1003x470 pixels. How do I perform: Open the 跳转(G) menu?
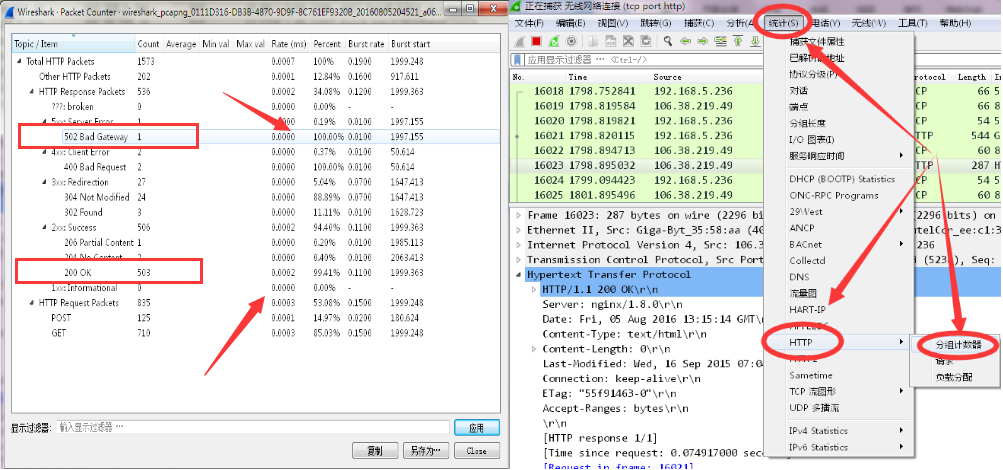pyautogui.click(x=656, y=23)
